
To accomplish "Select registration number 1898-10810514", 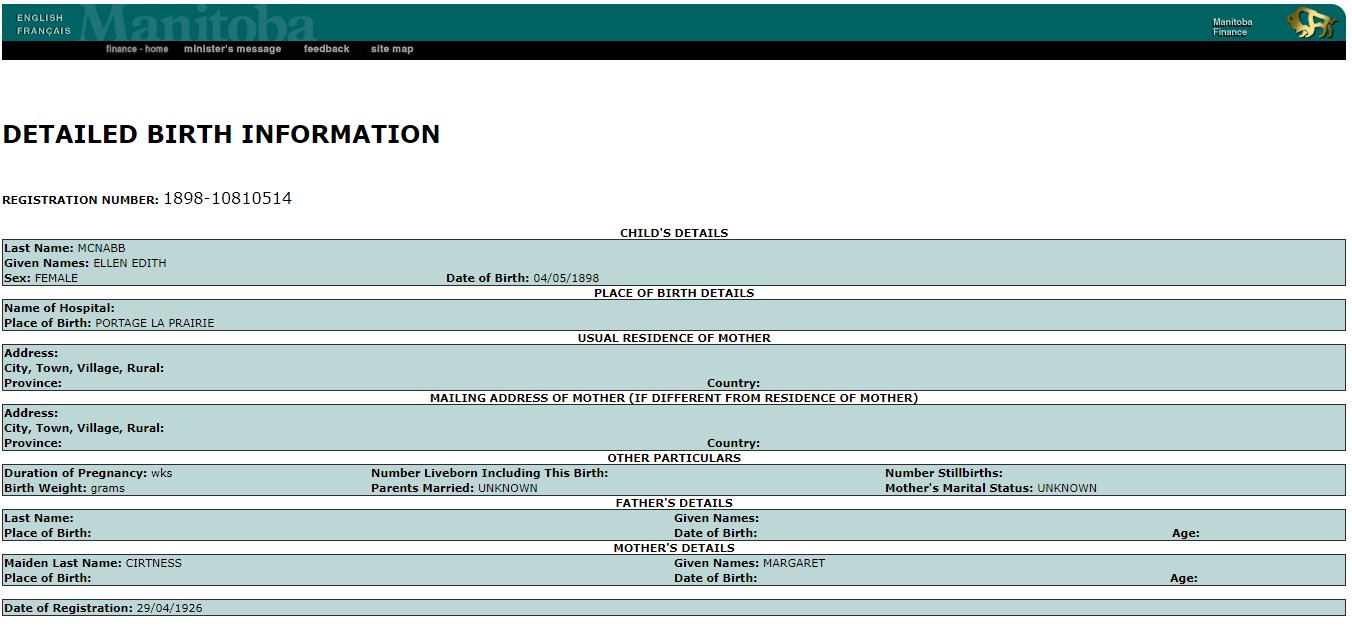I will coord(228,198).
